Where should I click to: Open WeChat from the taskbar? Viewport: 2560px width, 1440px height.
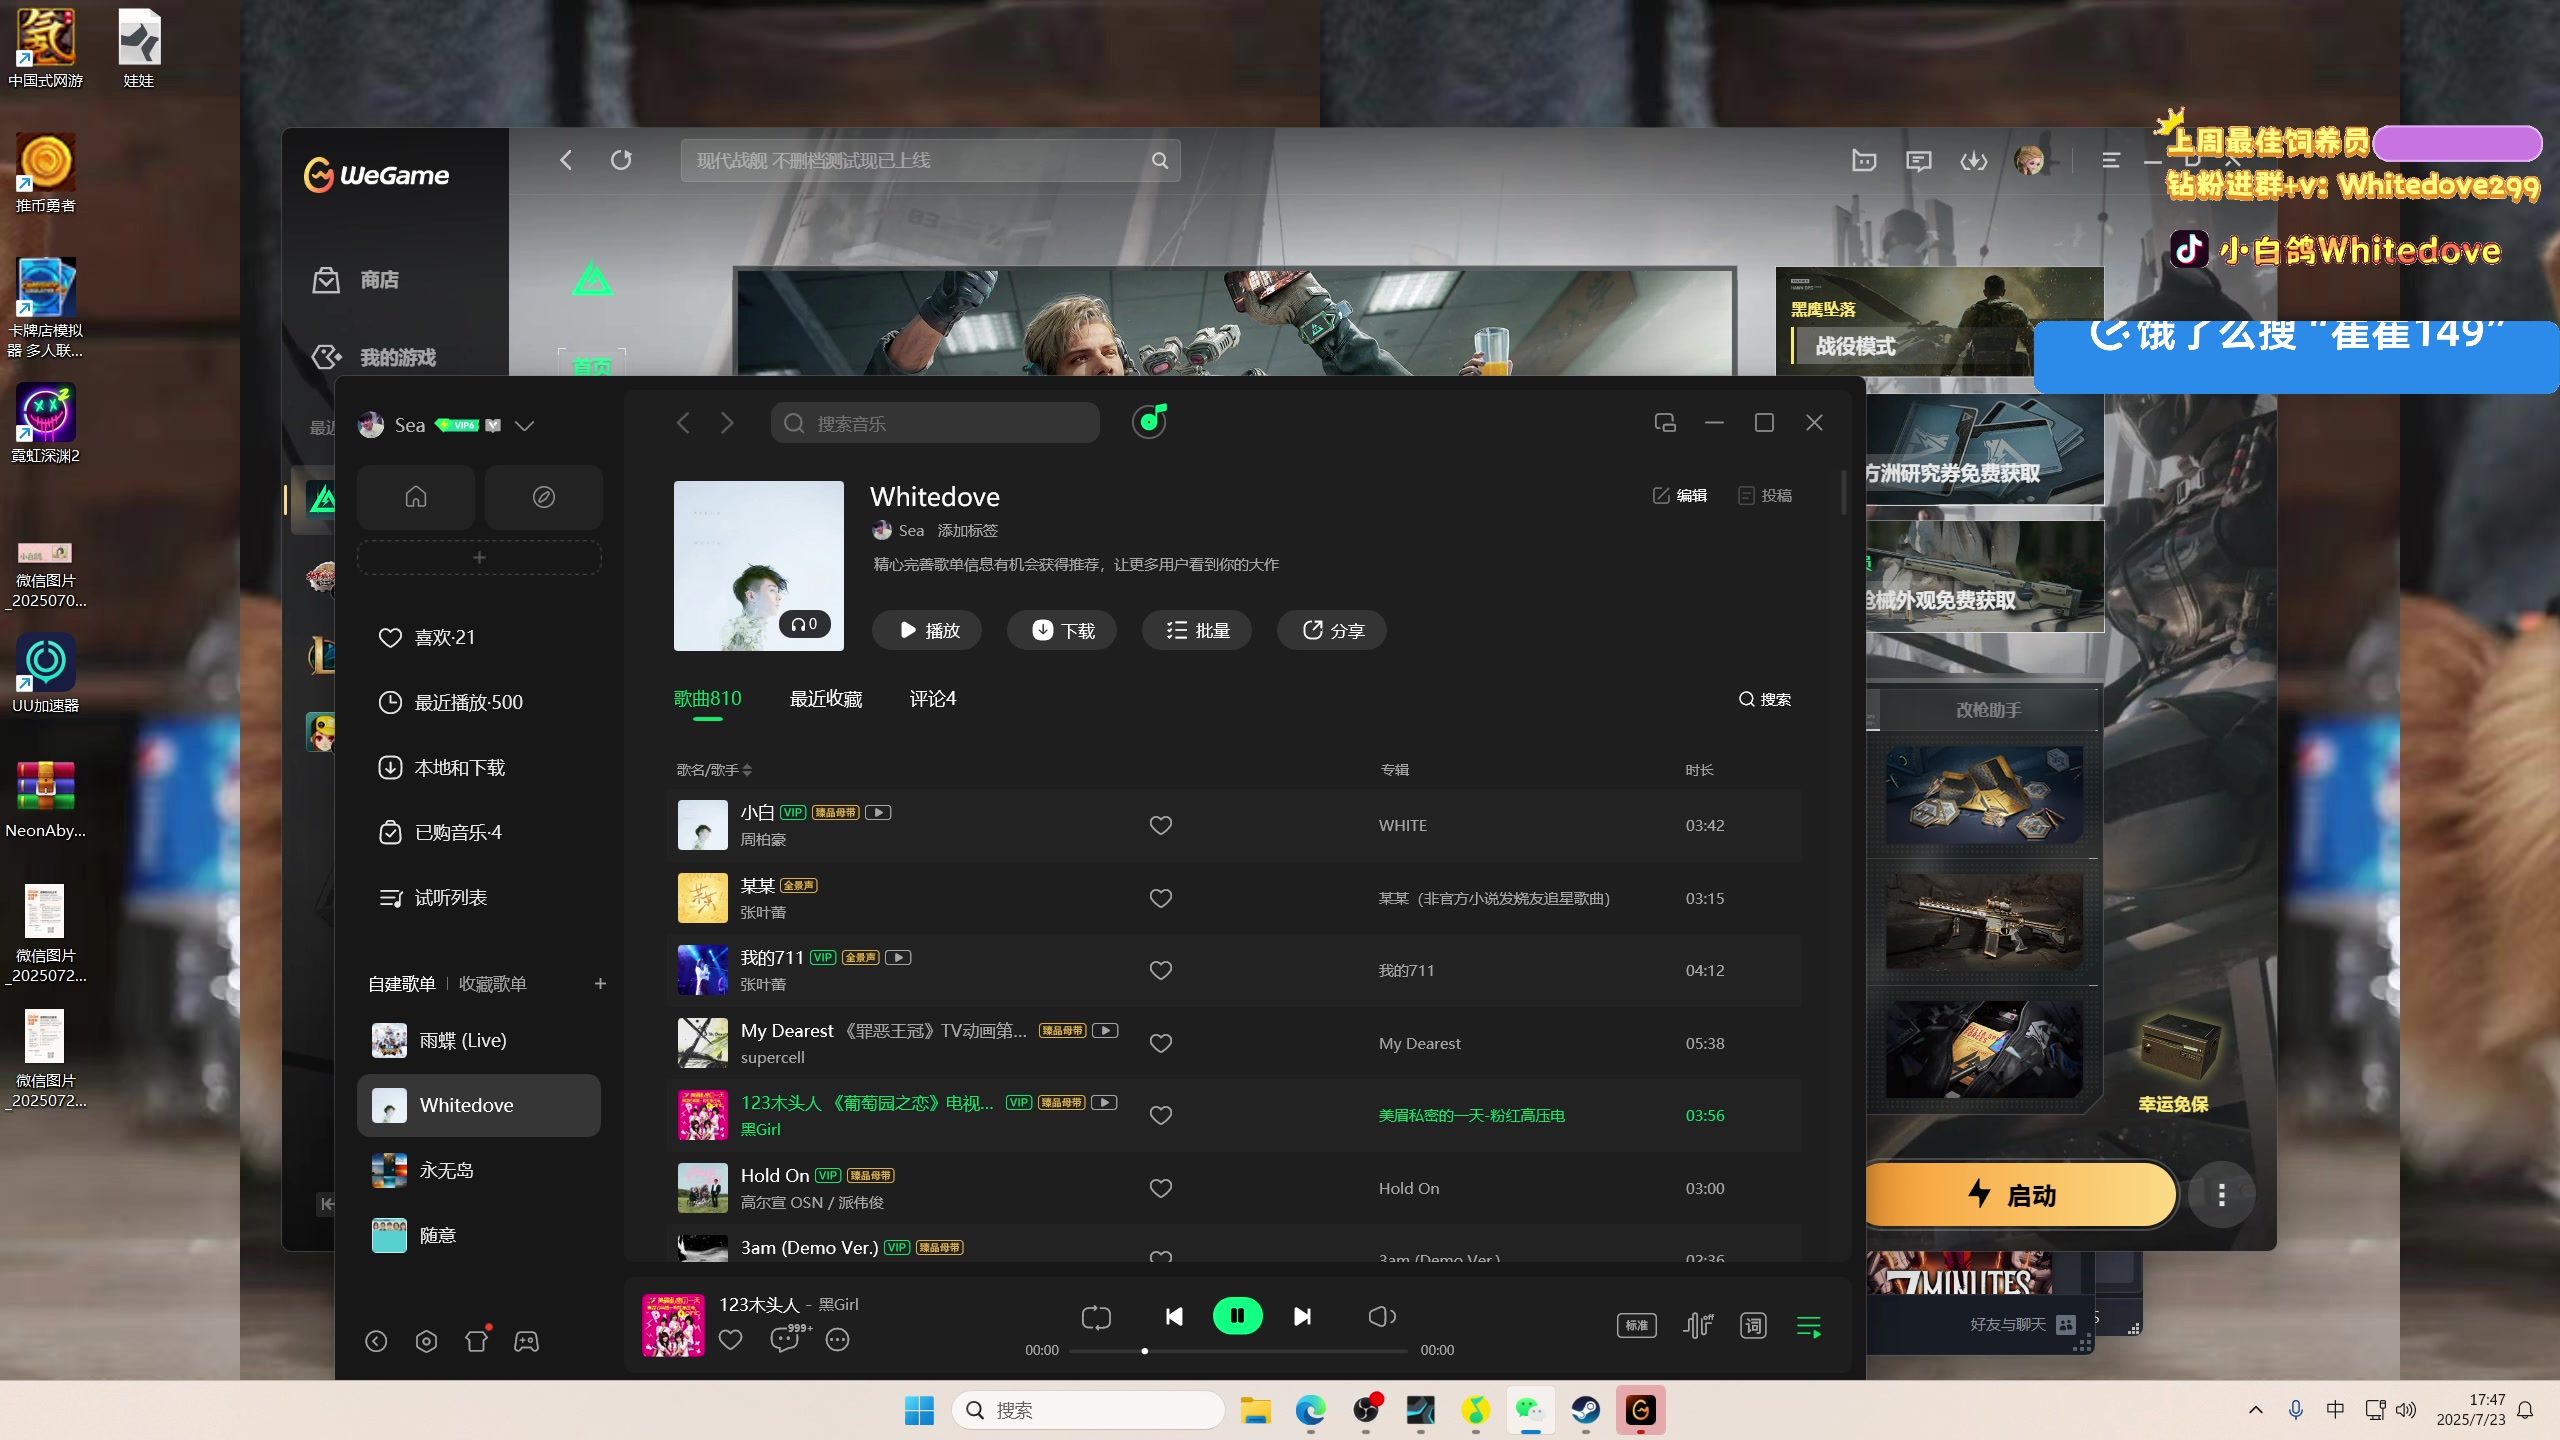pyautogui.click(x=1530, y=1410)
